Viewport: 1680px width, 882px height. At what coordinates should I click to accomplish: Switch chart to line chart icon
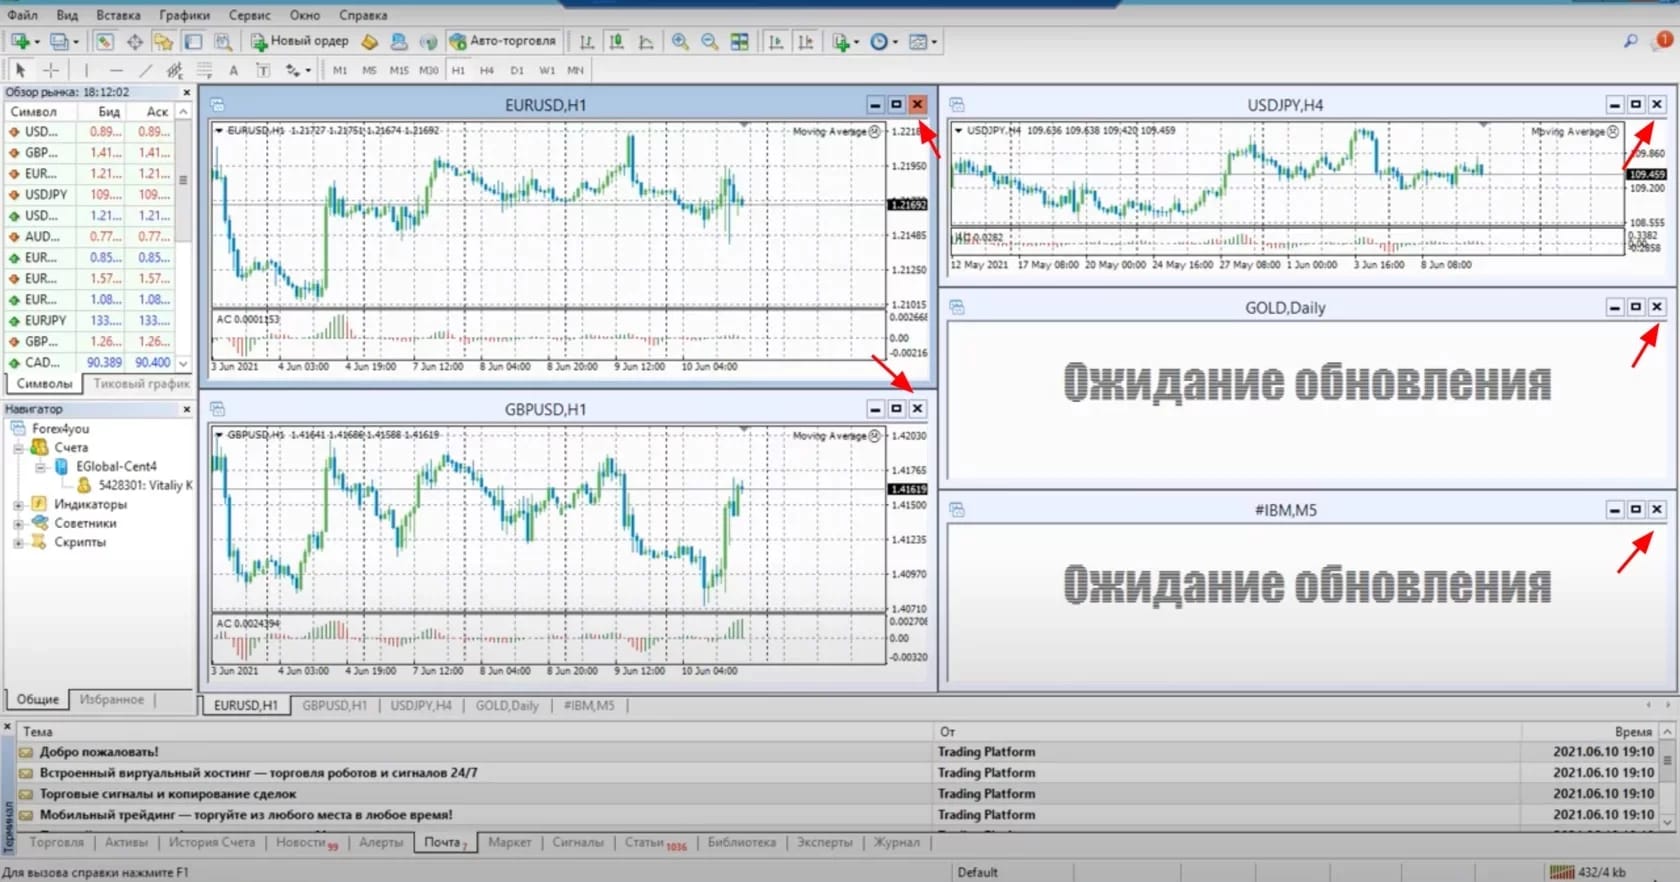(x=646, y=41)
